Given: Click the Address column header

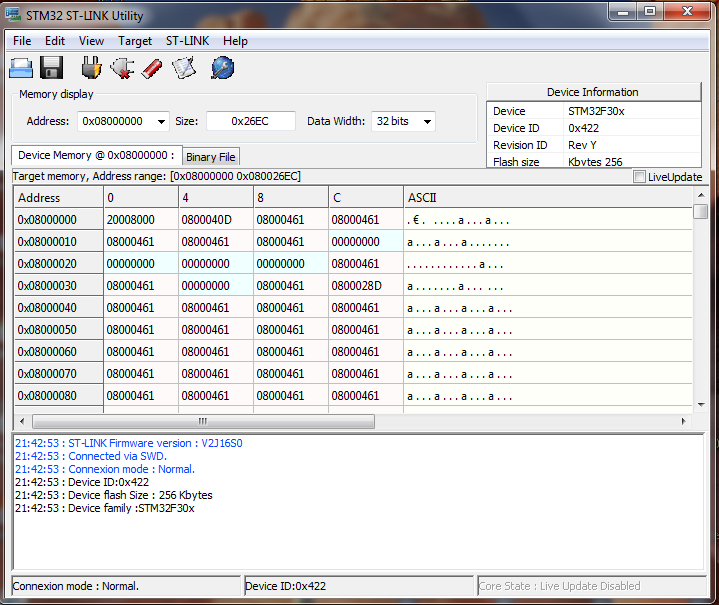Looking at the screenshot, I should 59,198.
